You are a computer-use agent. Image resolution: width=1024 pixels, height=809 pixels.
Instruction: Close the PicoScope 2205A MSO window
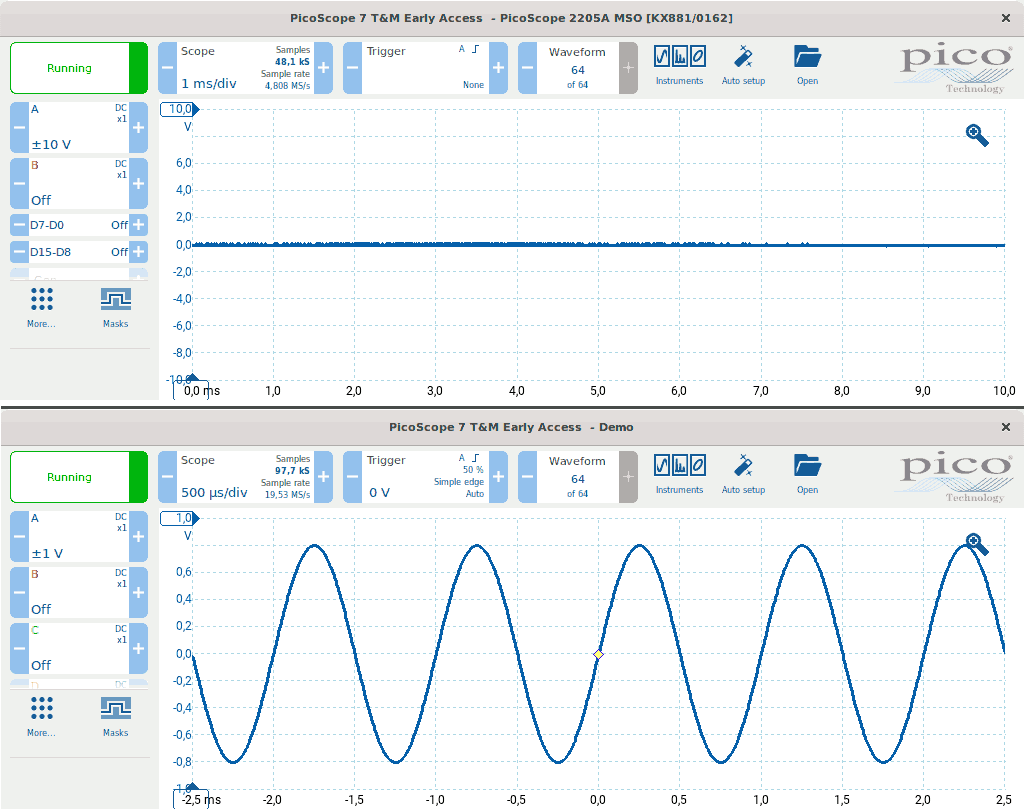click(x=1006, y=18)
